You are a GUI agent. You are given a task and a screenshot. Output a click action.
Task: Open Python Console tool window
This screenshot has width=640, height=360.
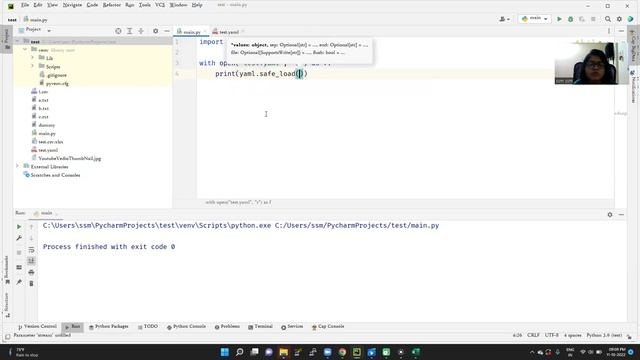186,327
